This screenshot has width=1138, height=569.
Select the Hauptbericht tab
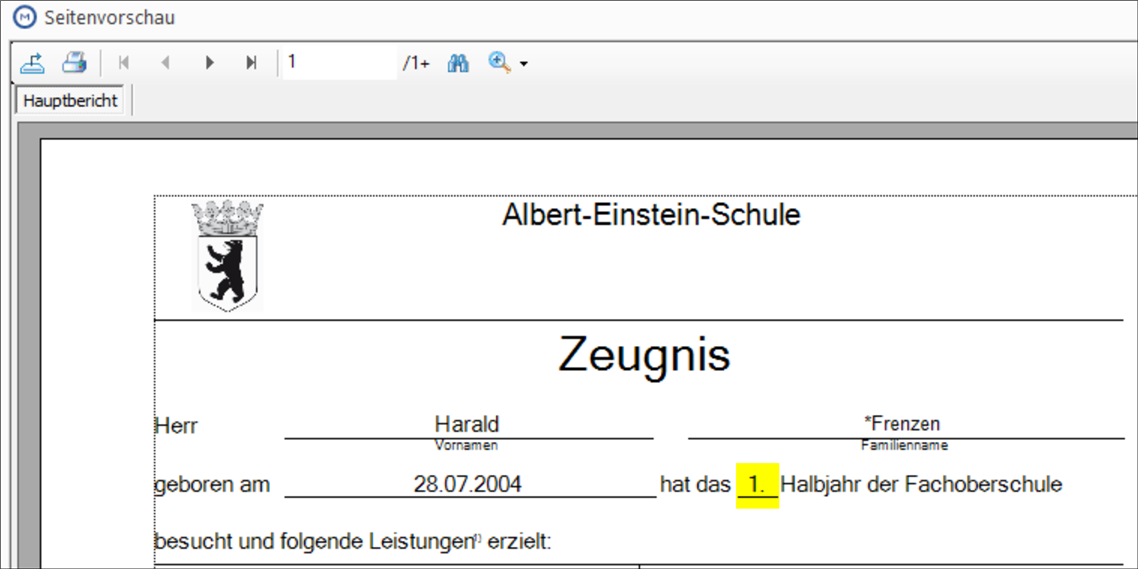tap(70, 101)
